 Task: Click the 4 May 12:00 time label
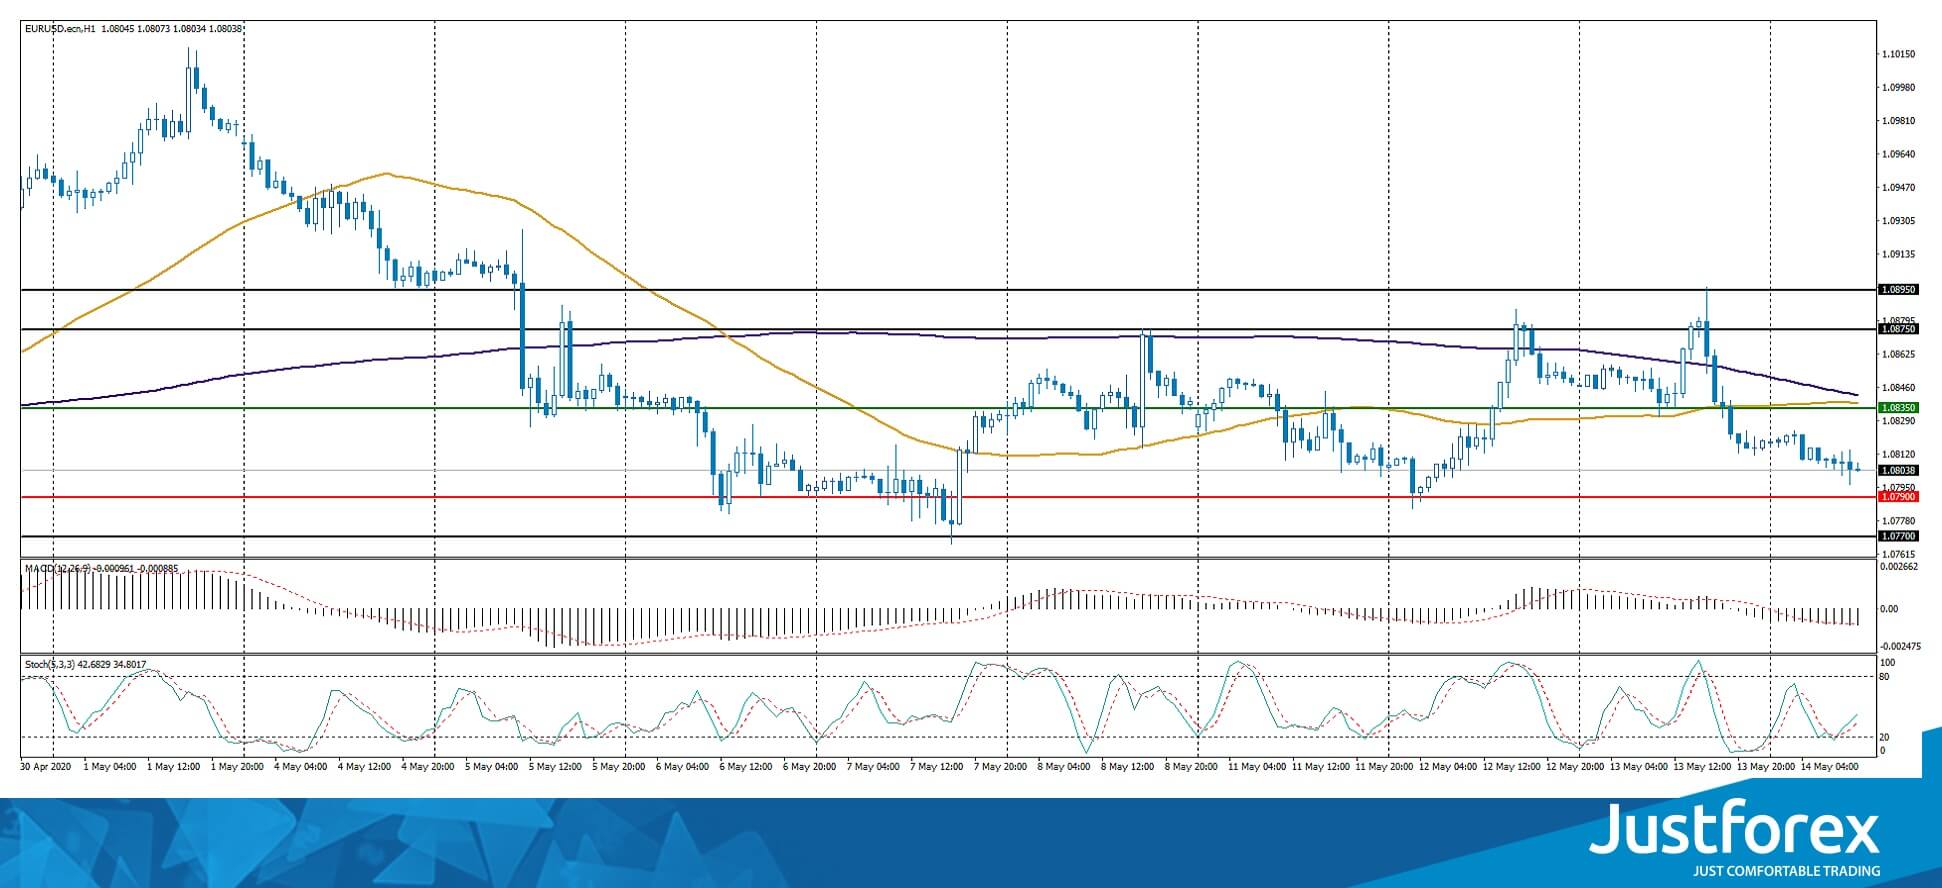point(365,767)
